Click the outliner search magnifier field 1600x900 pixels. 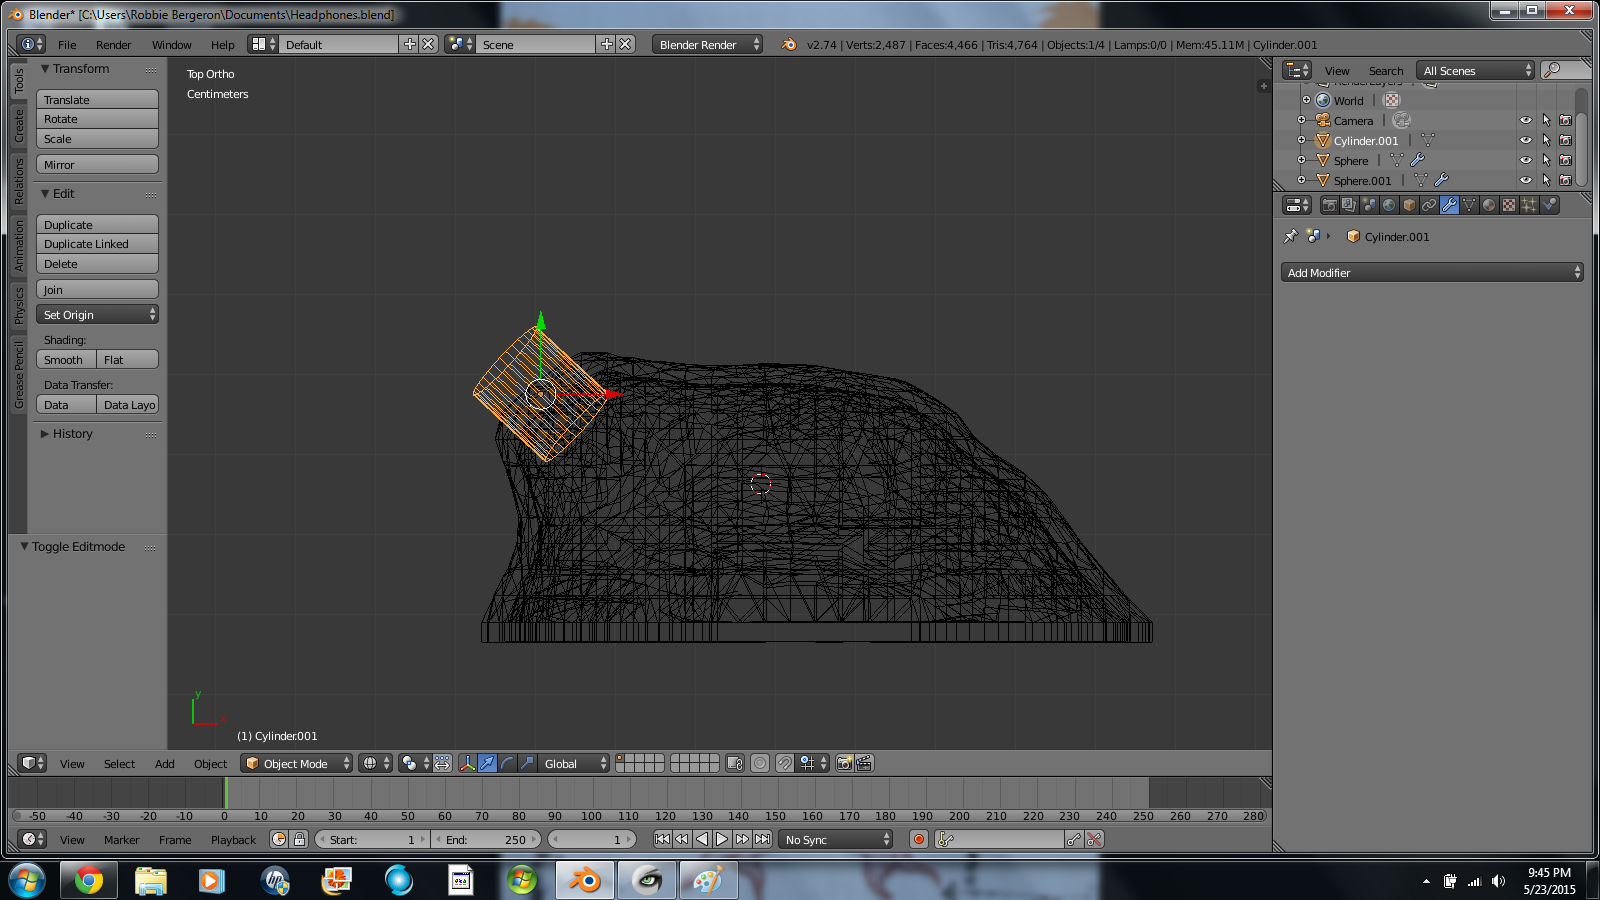click(x=1565, y=70)
